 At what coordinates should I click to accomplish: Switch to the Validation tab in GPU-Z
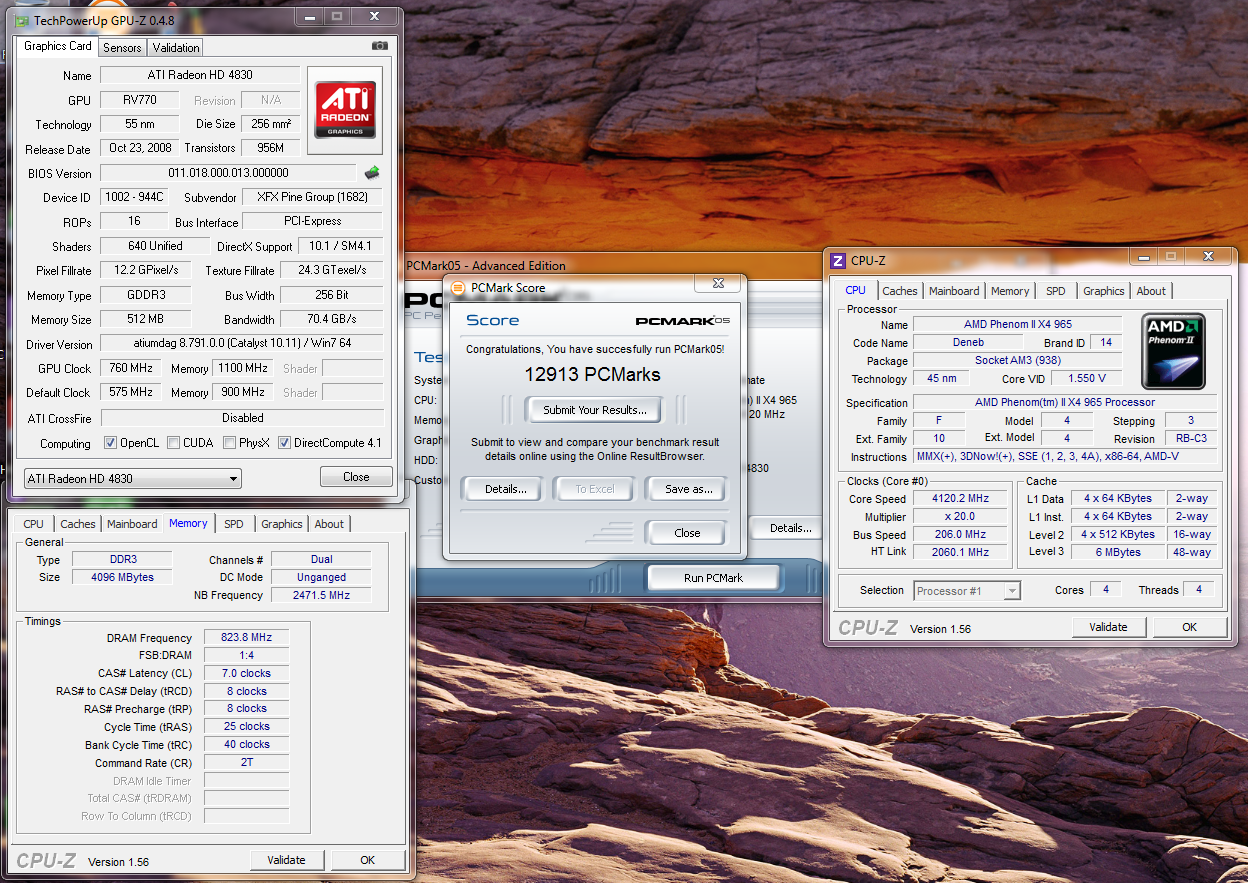[x=176, y=47]
